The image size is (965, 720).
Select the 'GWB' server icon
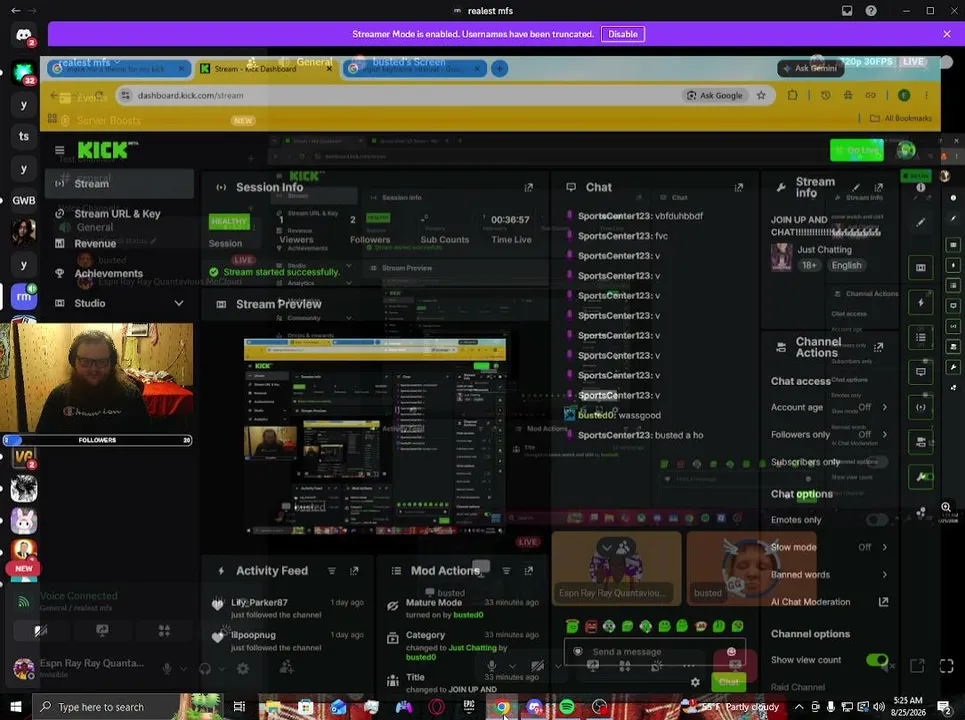(x=23, y=200)
